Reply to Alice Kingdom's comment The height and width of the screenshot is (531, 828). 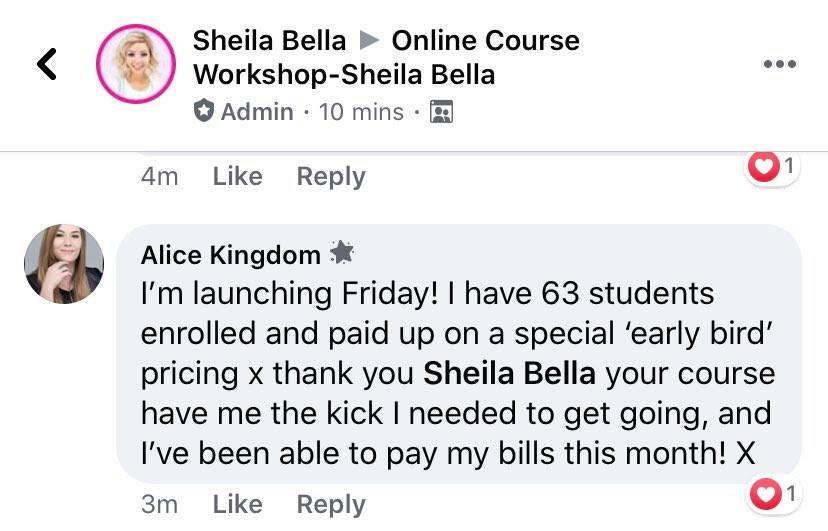click(331, 505)
